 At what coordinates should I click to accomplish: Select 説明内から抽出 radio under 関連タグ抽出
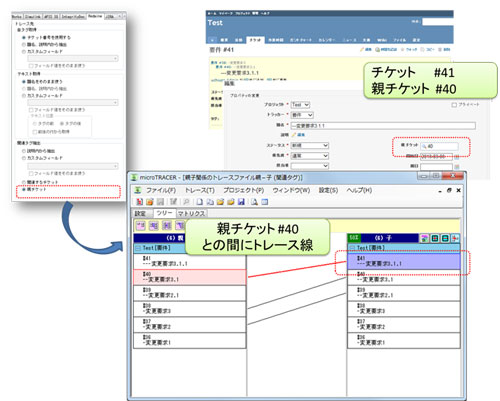tap(24, 151)
